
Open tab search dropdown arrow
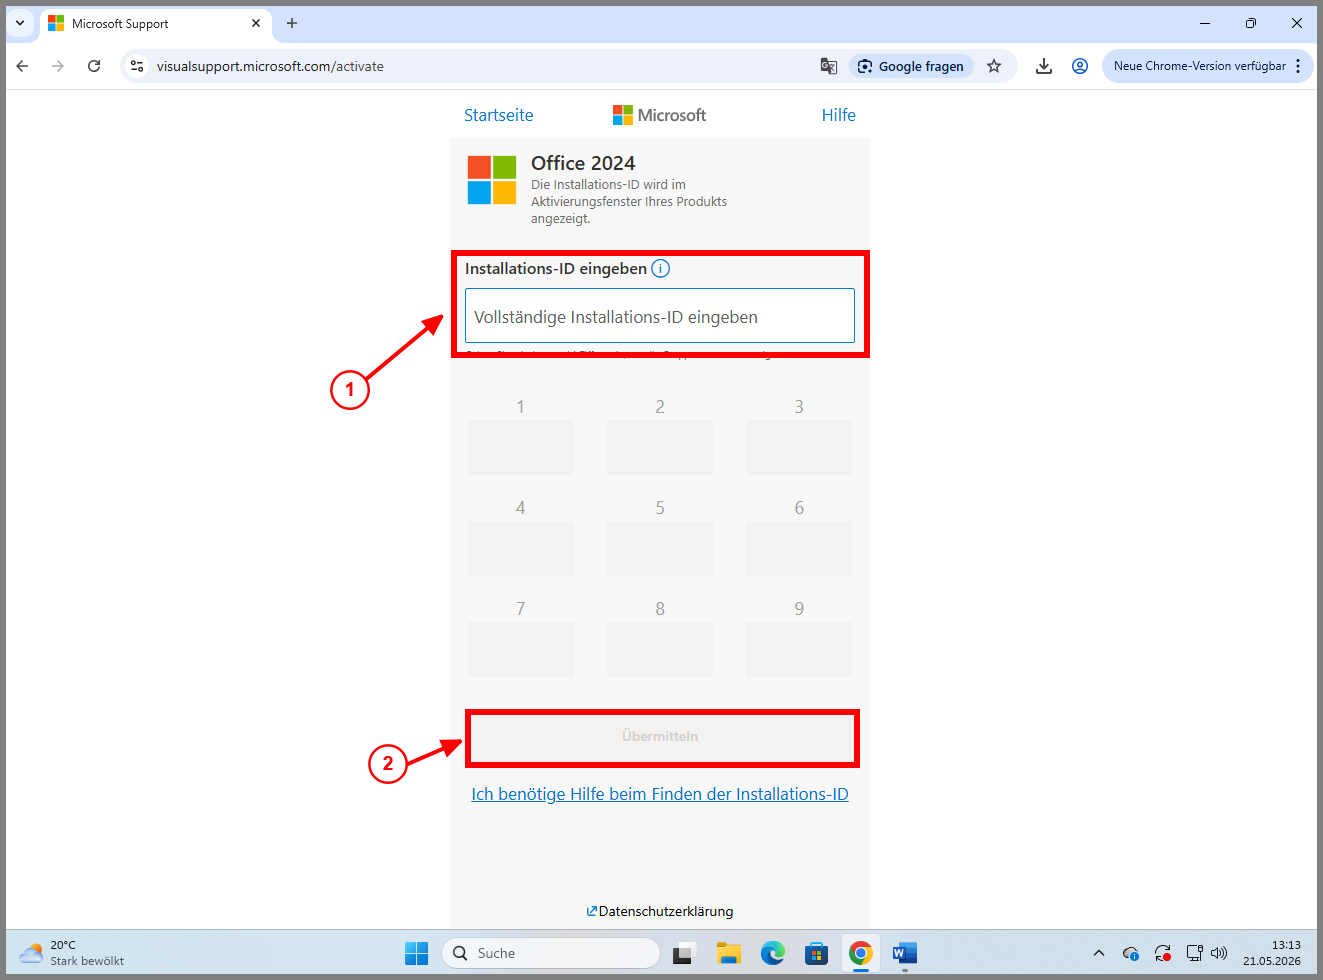20,23
